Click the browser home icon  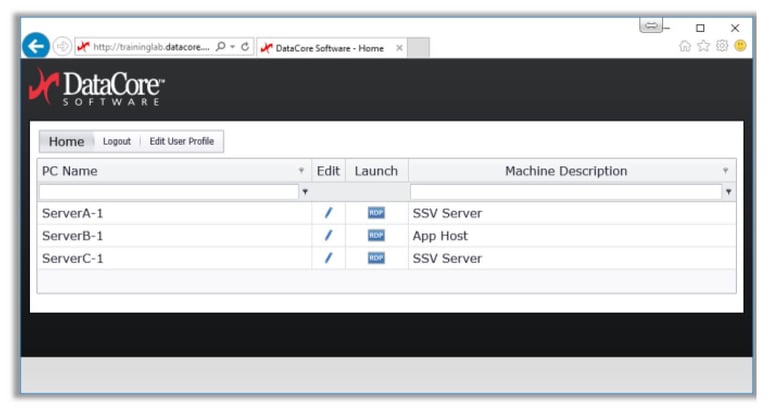685,46
